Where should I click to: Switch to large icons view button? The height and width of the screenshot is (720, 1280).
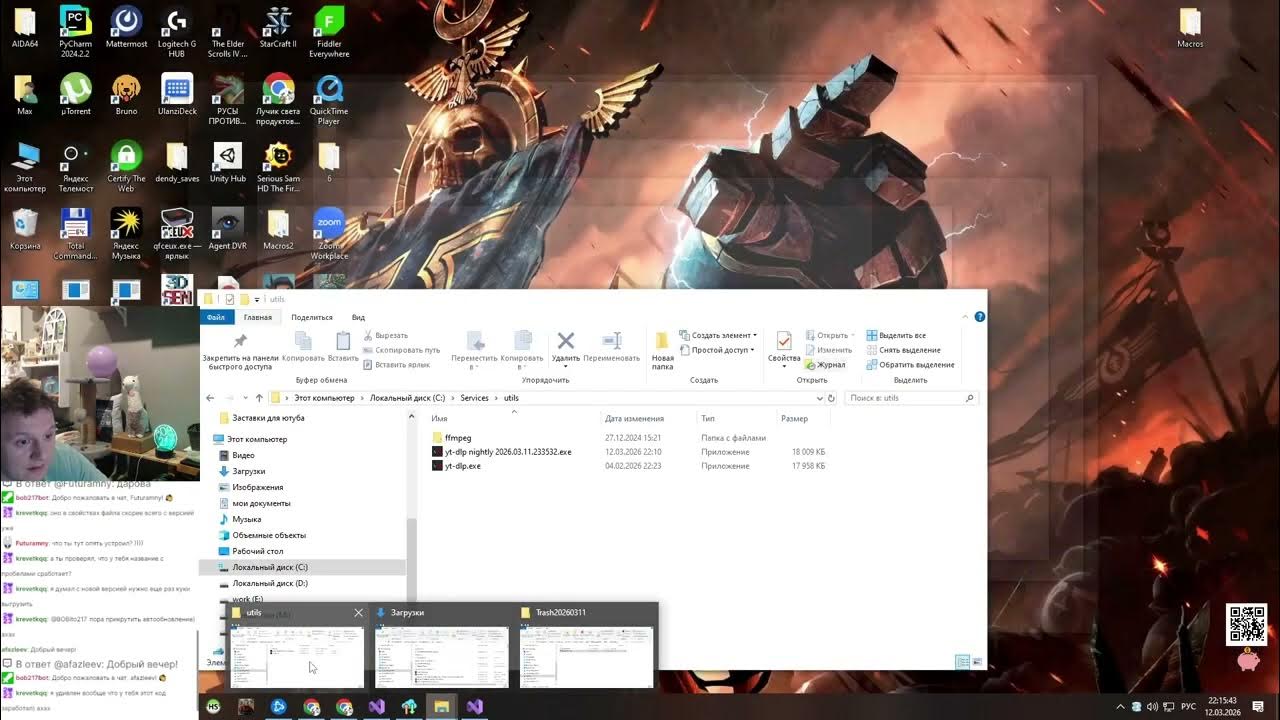point(977,662)
